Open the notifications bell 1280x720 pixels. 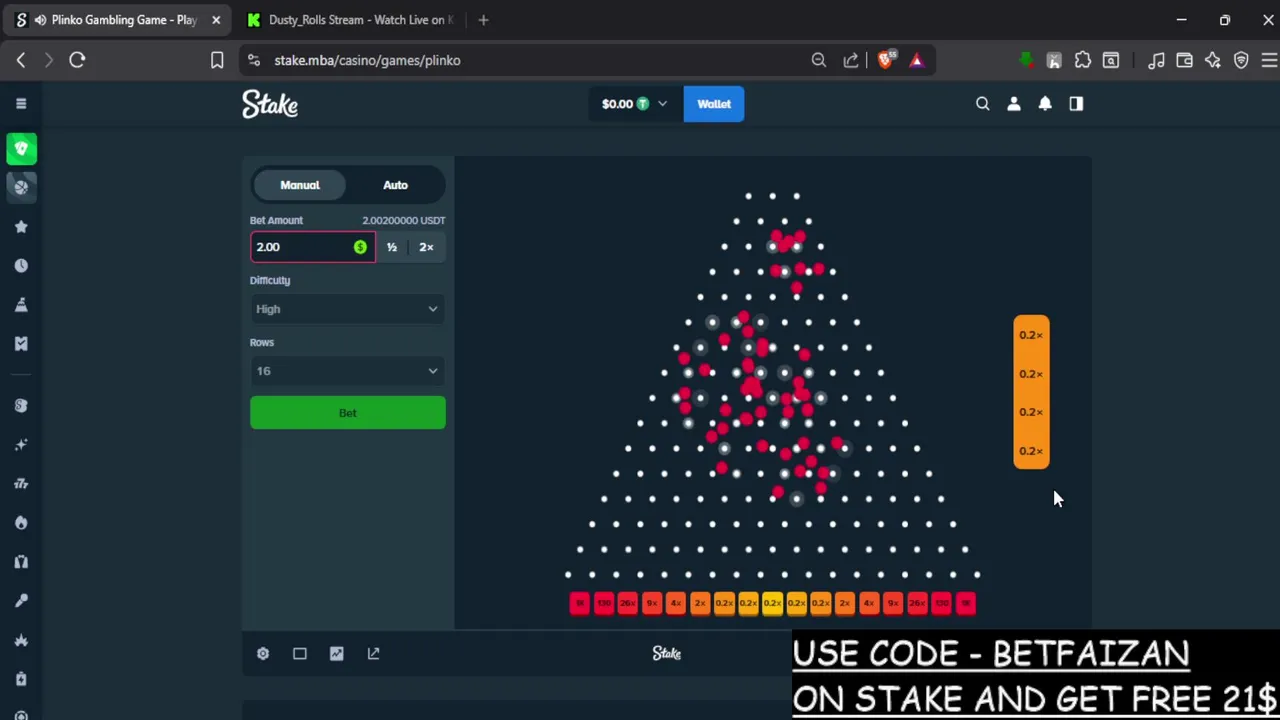[1045, 104]
